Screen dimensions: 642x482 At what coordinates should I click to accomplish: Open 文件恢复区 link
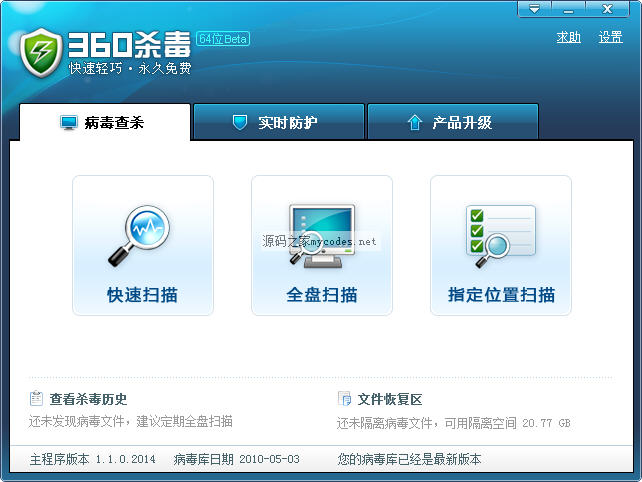coord(389,399)
